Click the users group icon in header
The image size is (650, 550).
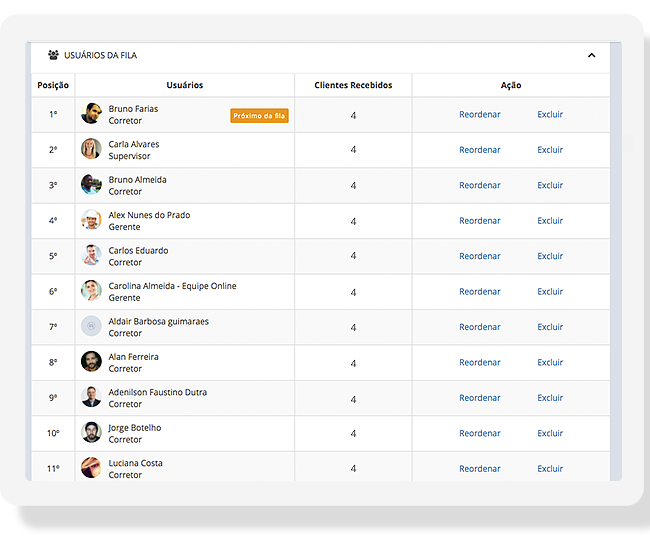point(53,56)
